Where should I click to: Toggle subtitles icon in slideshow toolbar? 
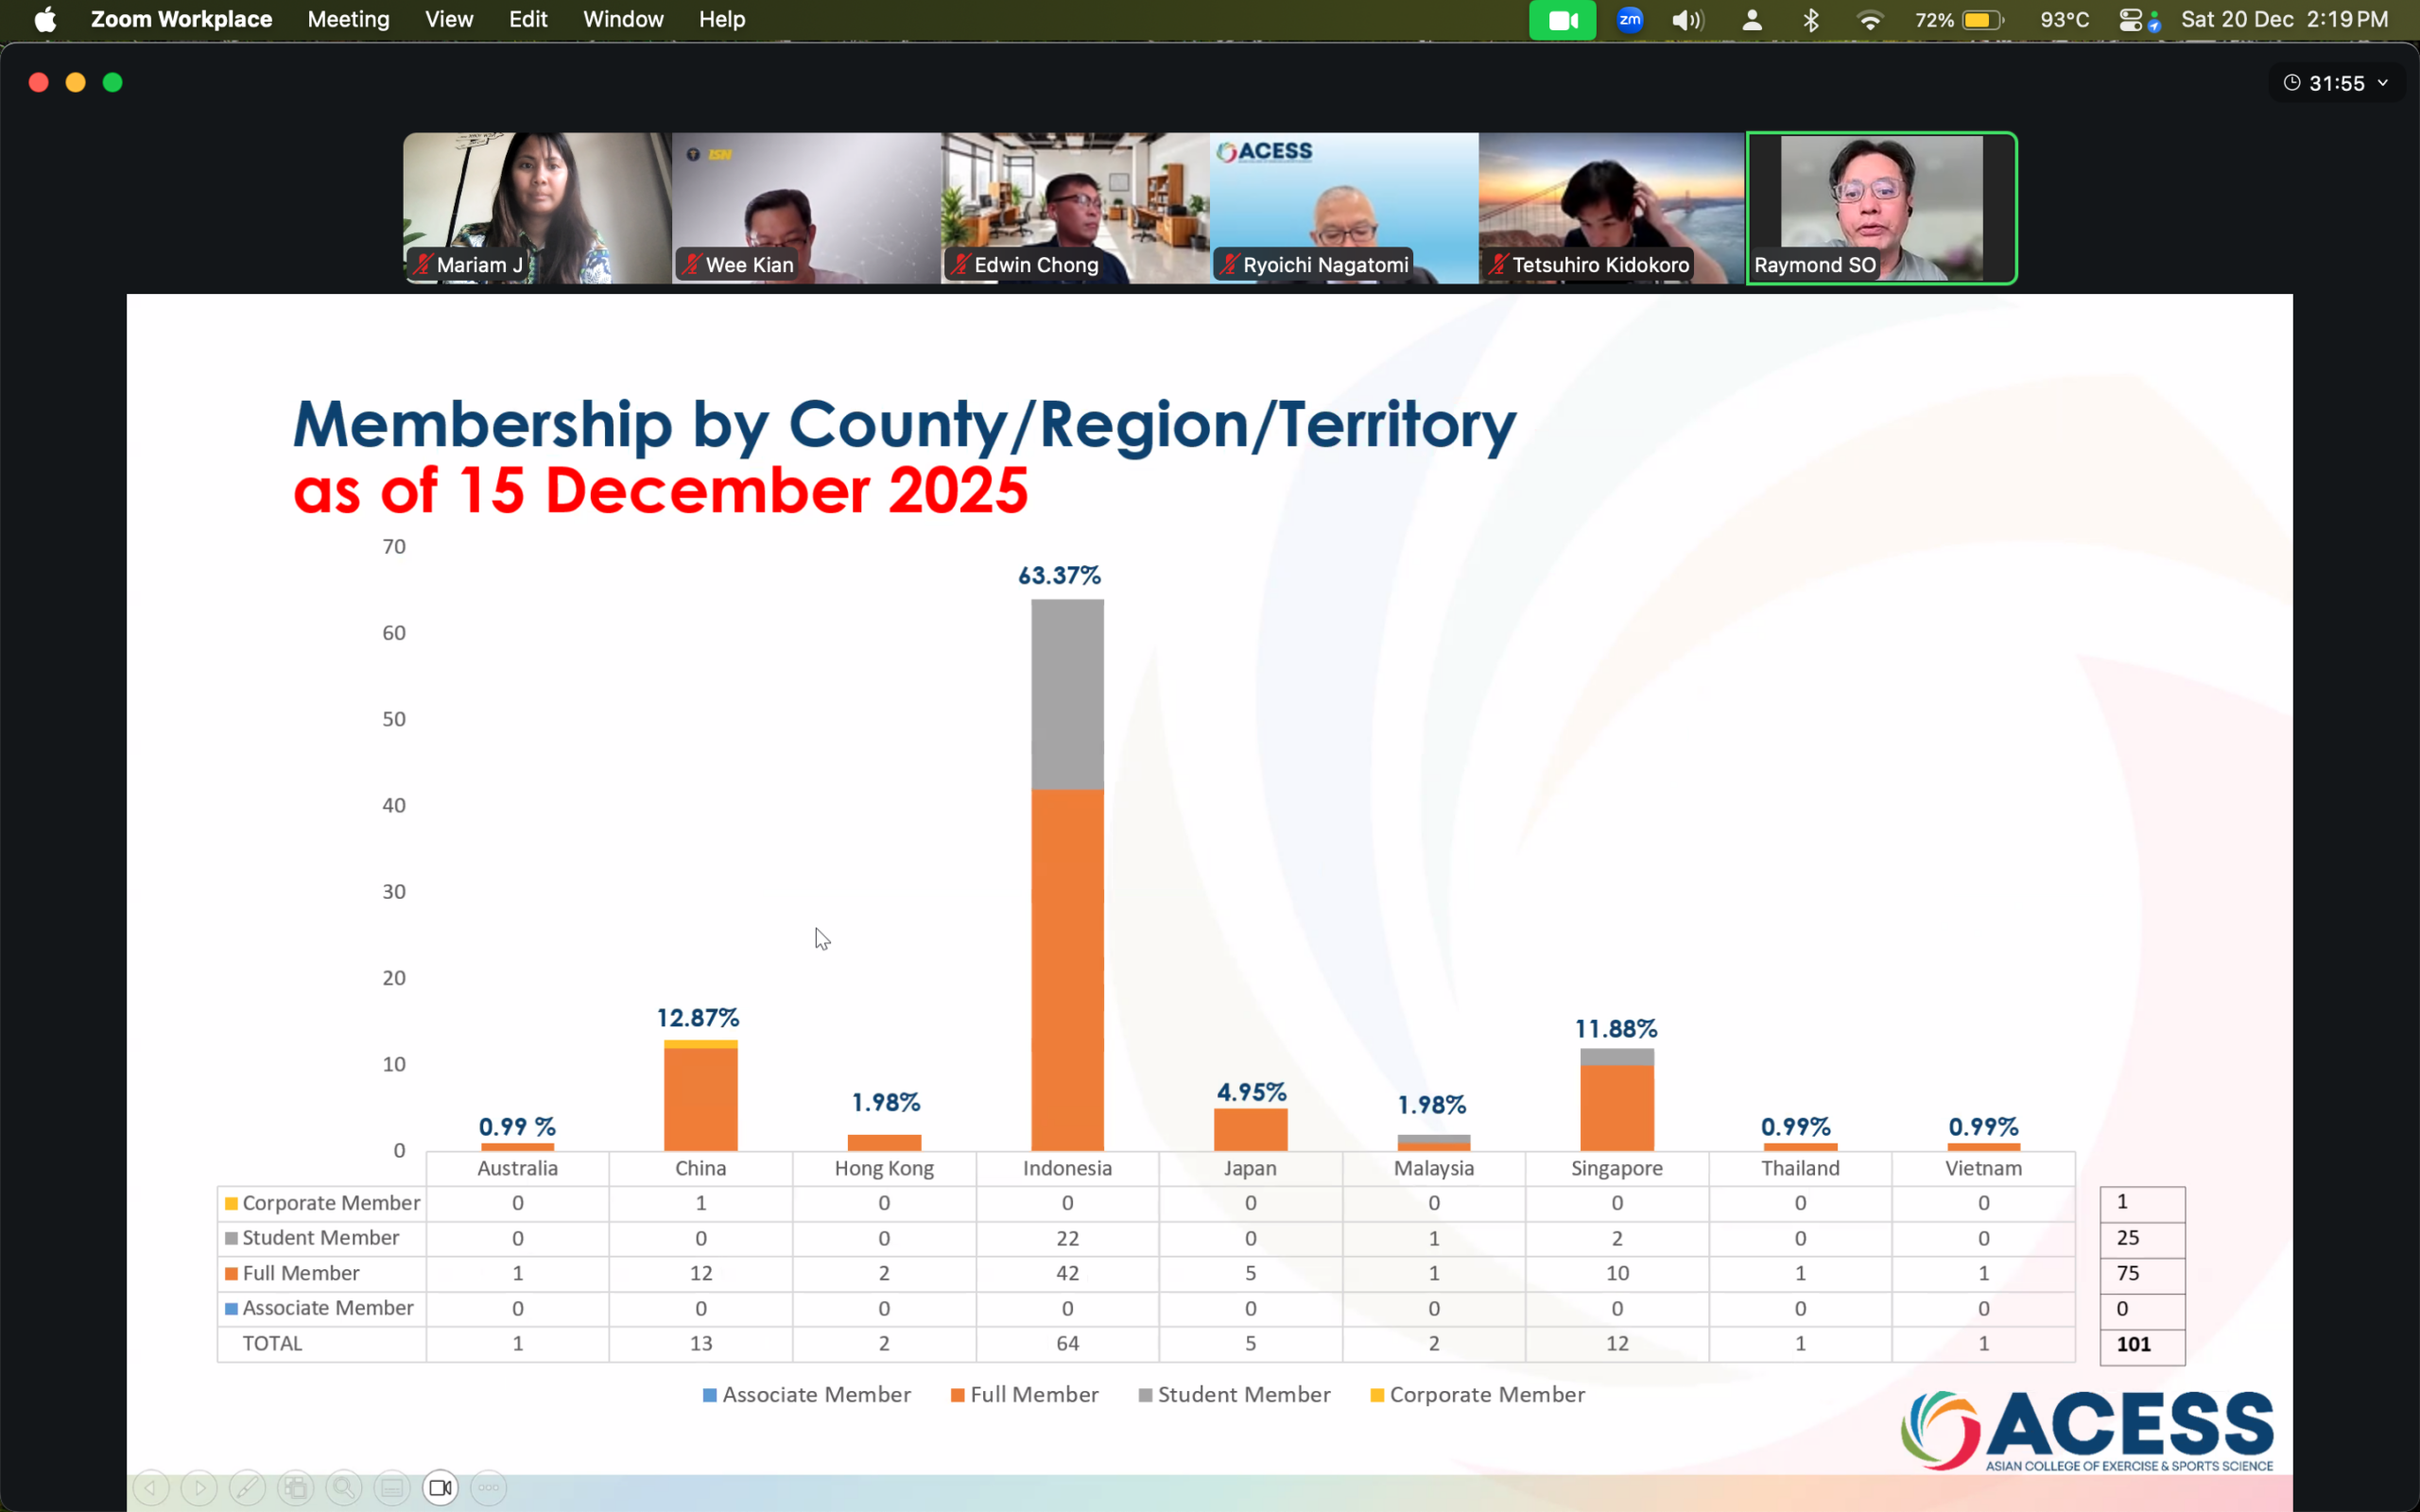click(x=392, y=1488)
